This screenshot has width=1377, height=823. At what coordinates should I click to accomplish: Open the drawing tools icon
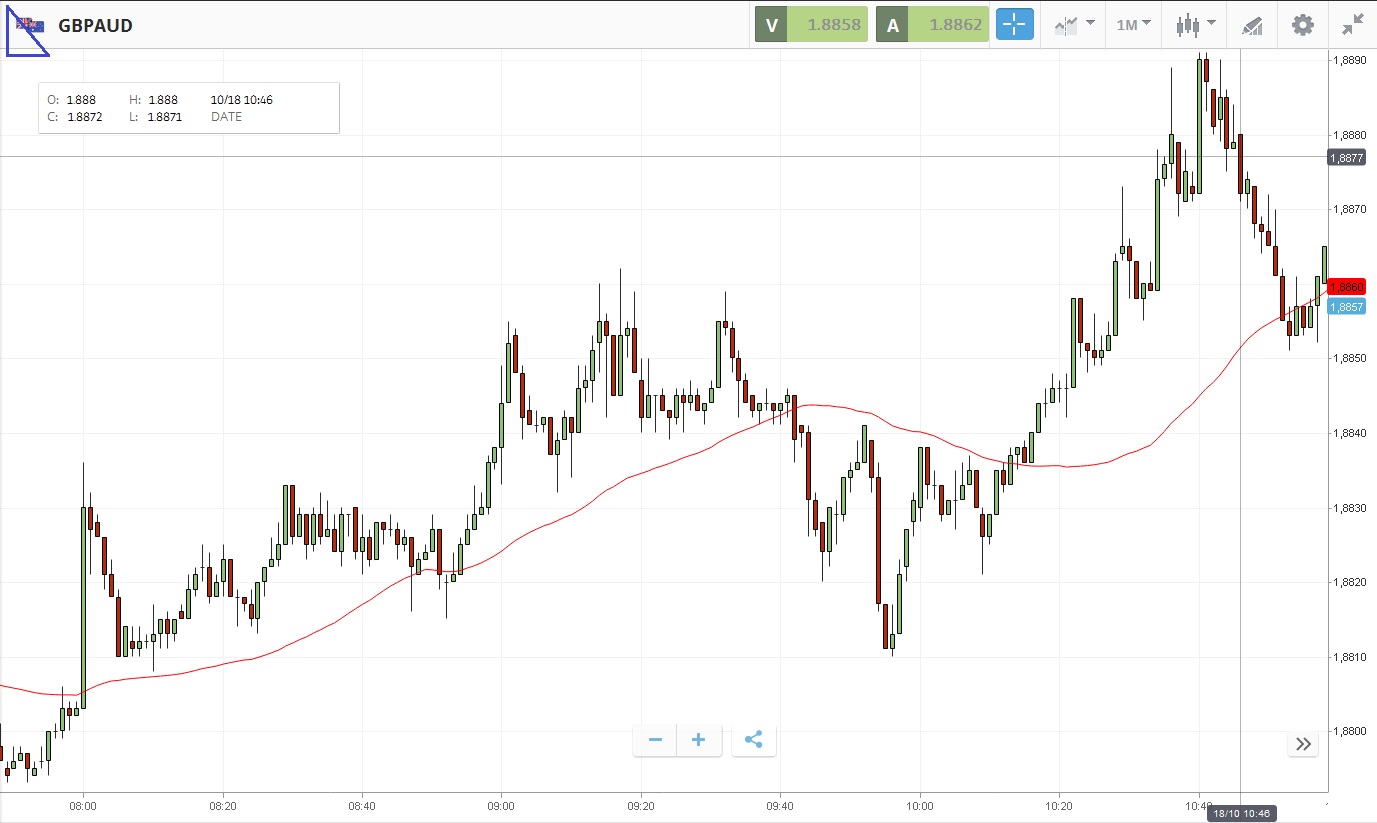tap(1252, 25)
